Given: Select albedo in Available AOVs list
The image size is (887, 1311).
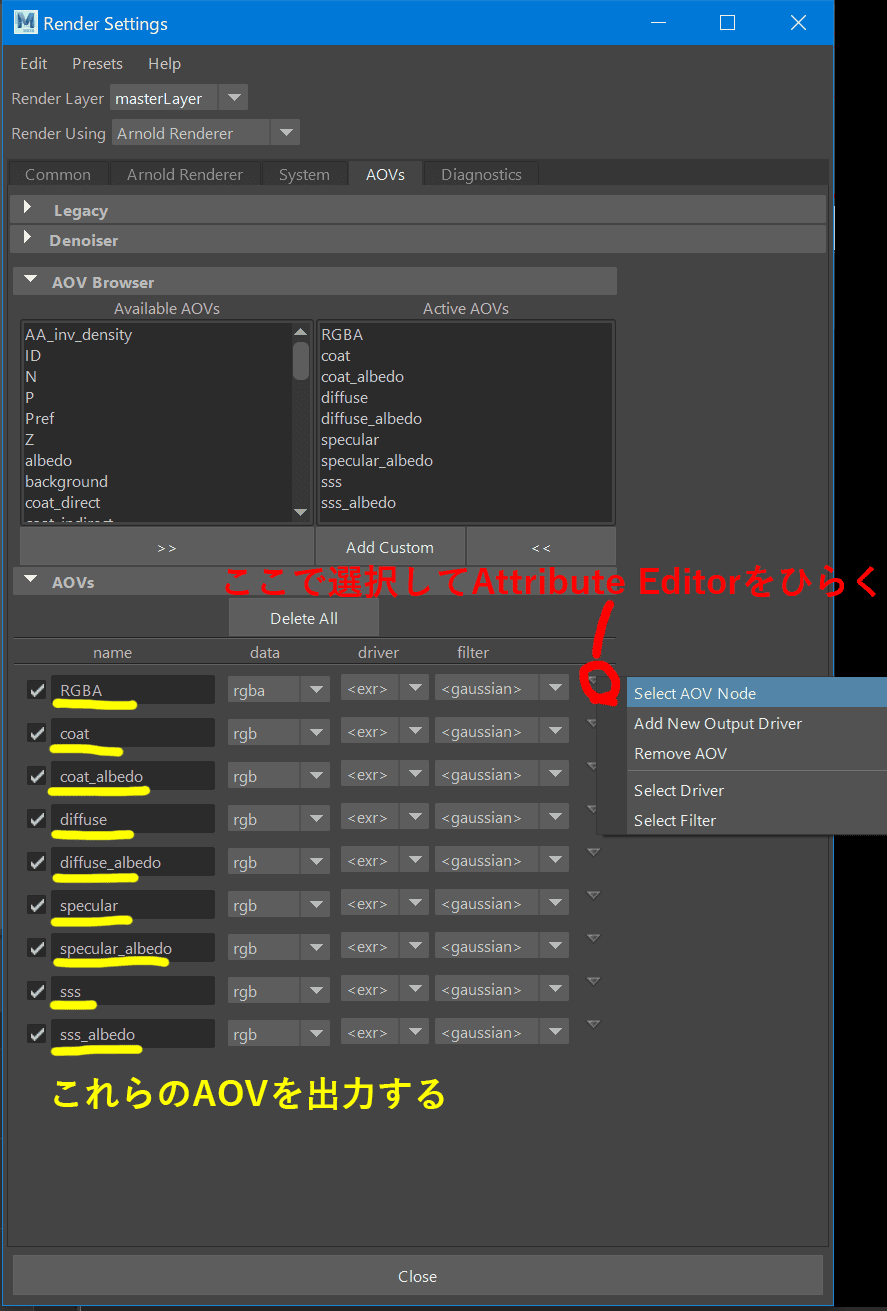Looking at the screenshot, I should pyautogui.click(x=48, y=460).
